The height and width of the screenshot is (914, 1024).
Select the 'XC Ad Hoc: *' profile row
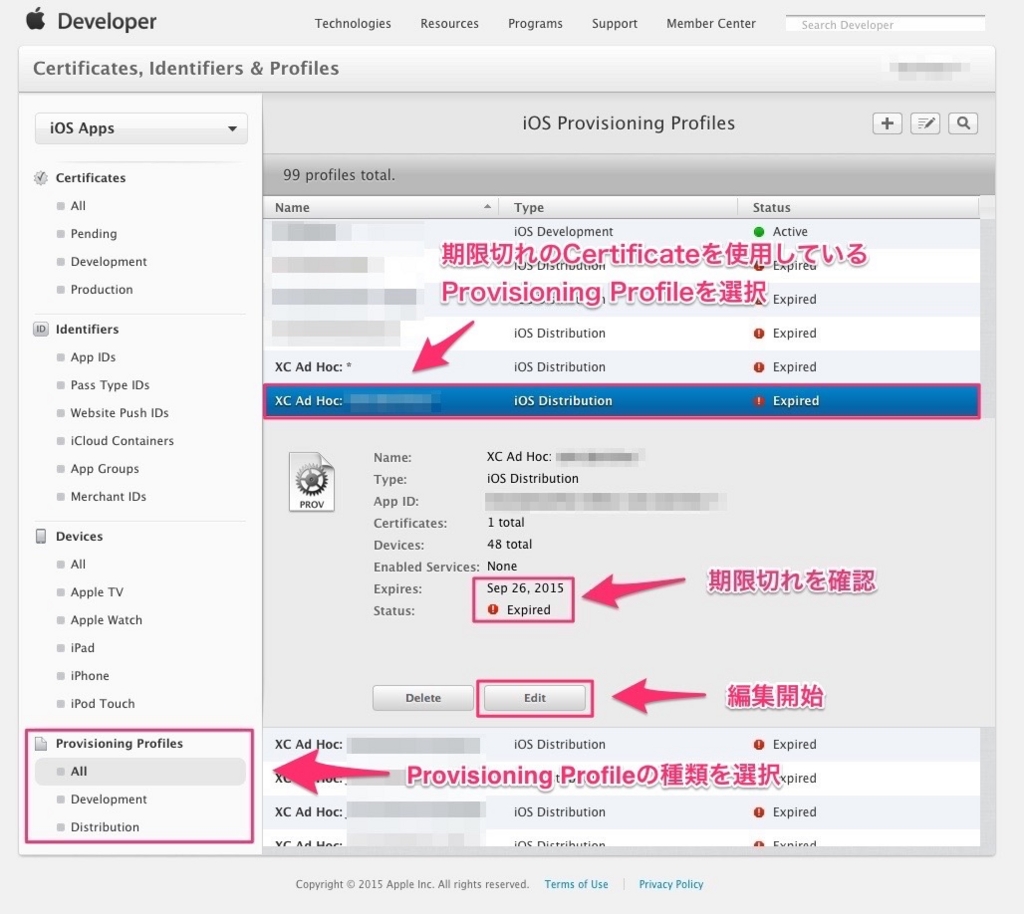tap(621, 367)
